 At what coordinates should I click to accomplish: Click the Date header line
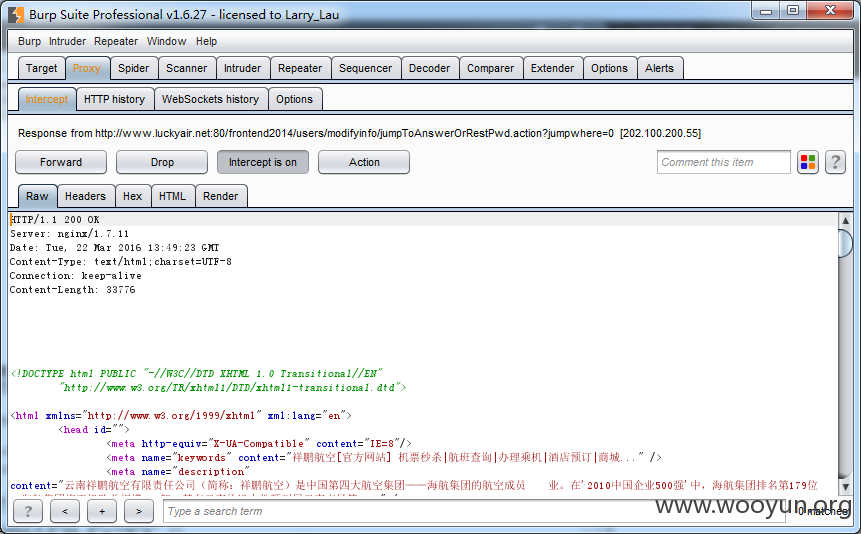[x=114, y=248]
